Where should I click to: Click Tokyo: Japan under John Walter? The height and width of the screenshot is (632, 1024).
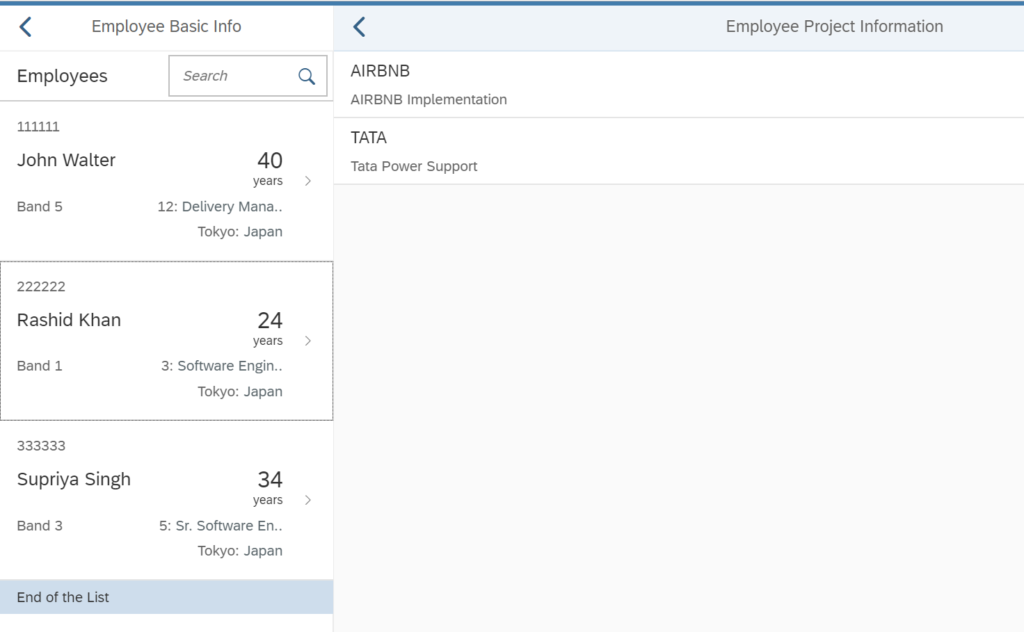pos(240,232)
